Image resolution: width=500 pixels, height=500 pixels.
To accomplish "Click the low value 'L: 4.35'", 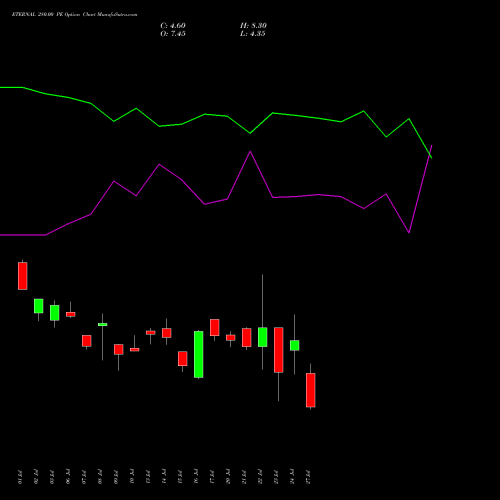I will tap(252, 34).
